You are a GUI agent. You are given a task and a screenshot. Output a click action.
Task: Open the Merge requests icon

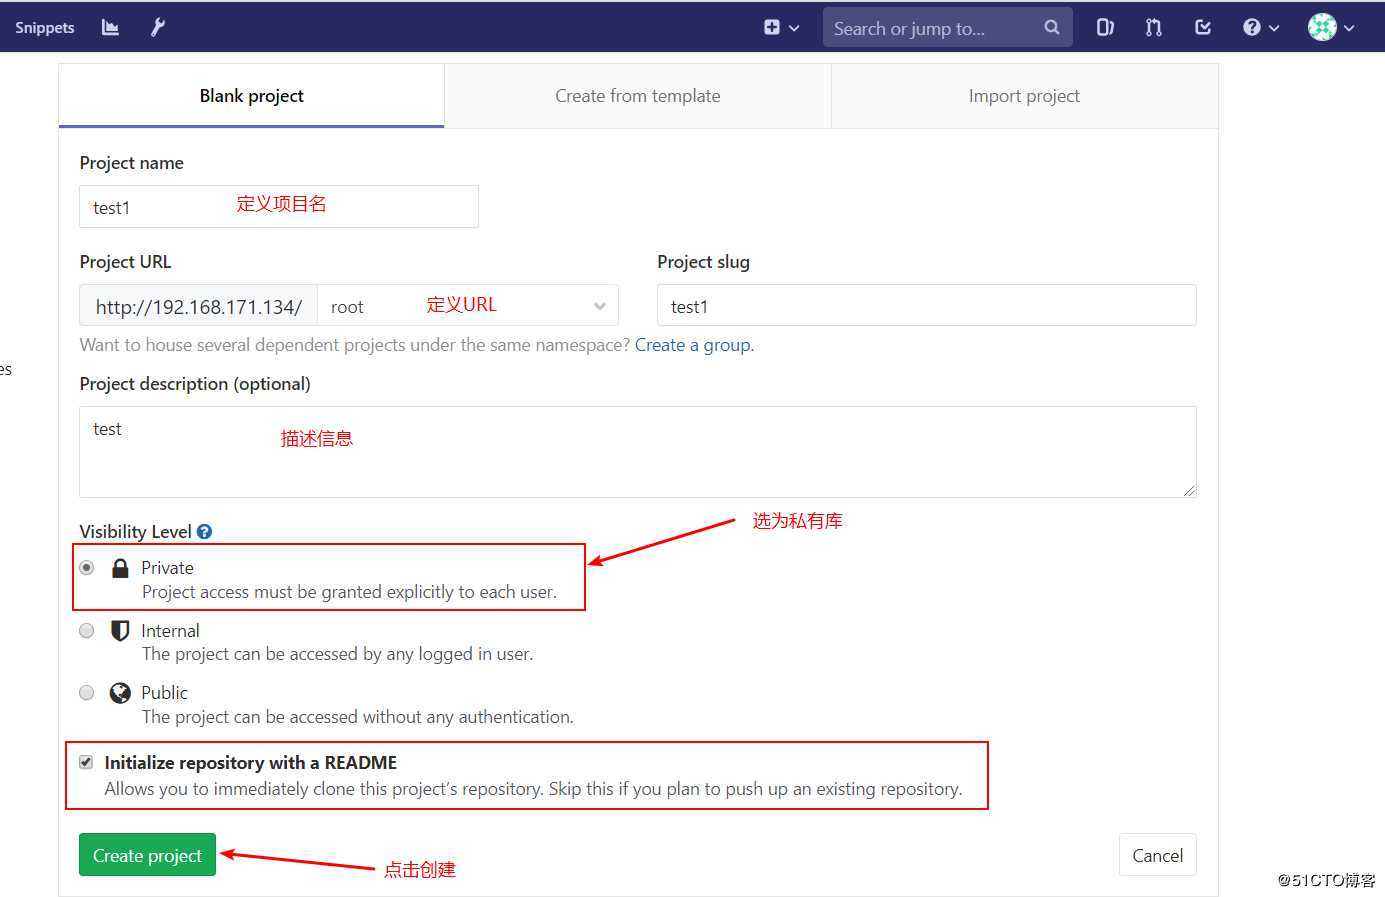point(1154,28)
